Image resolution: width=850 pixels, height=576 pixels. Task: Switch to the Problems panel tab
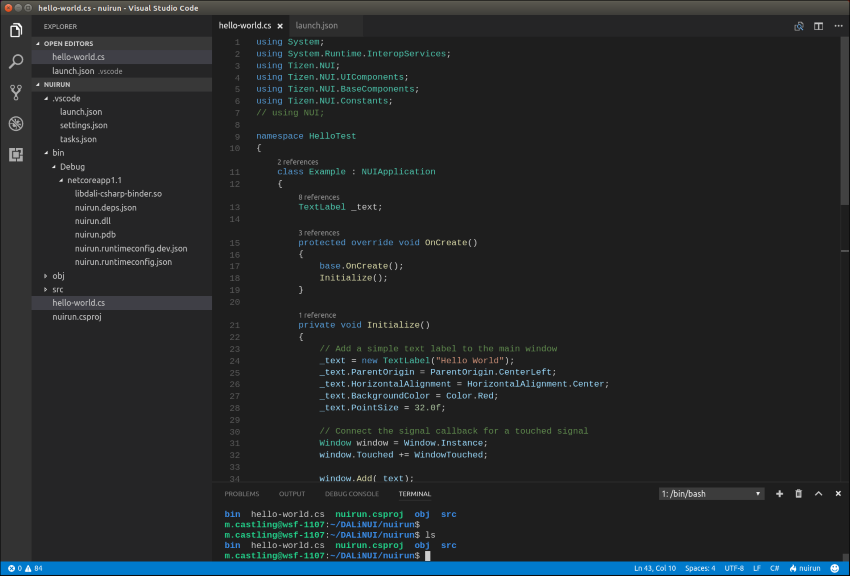(x=241, y=494)
